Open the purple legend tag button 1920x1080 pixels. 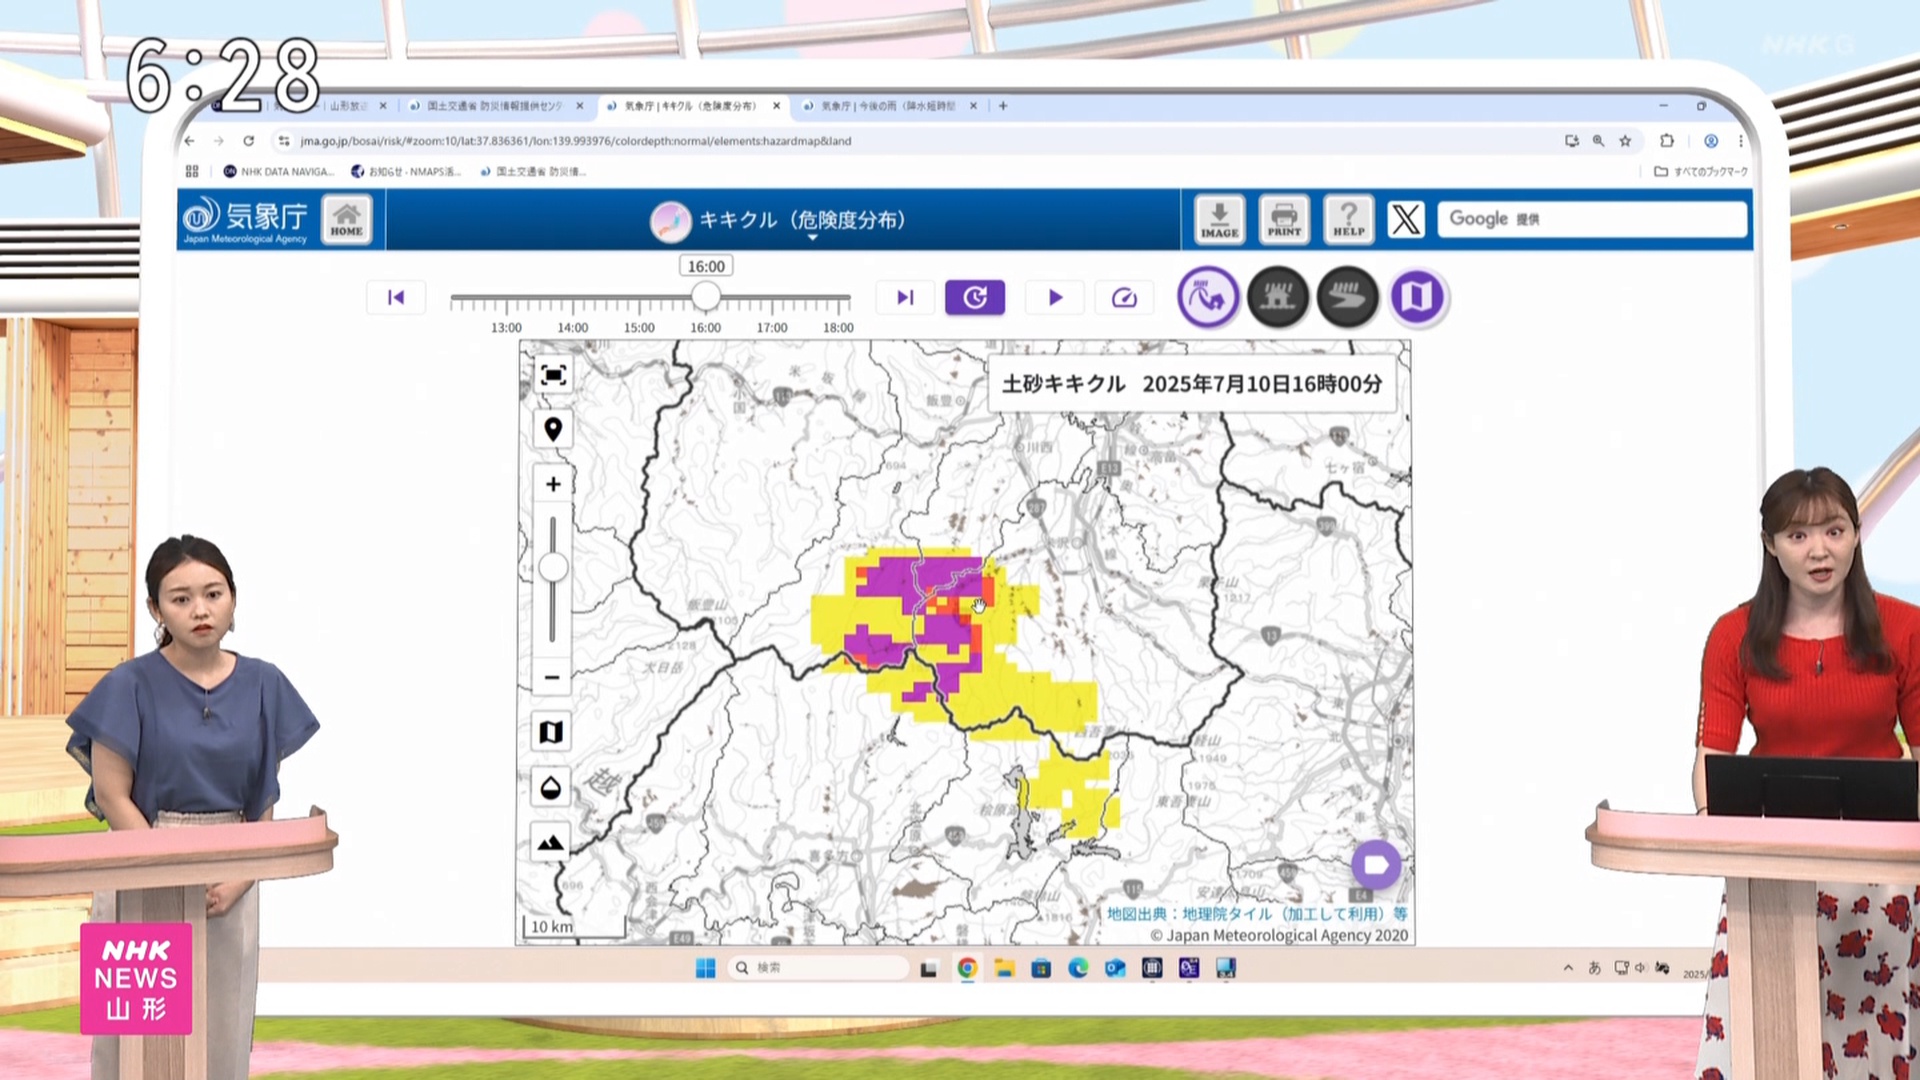(1376, 865)
